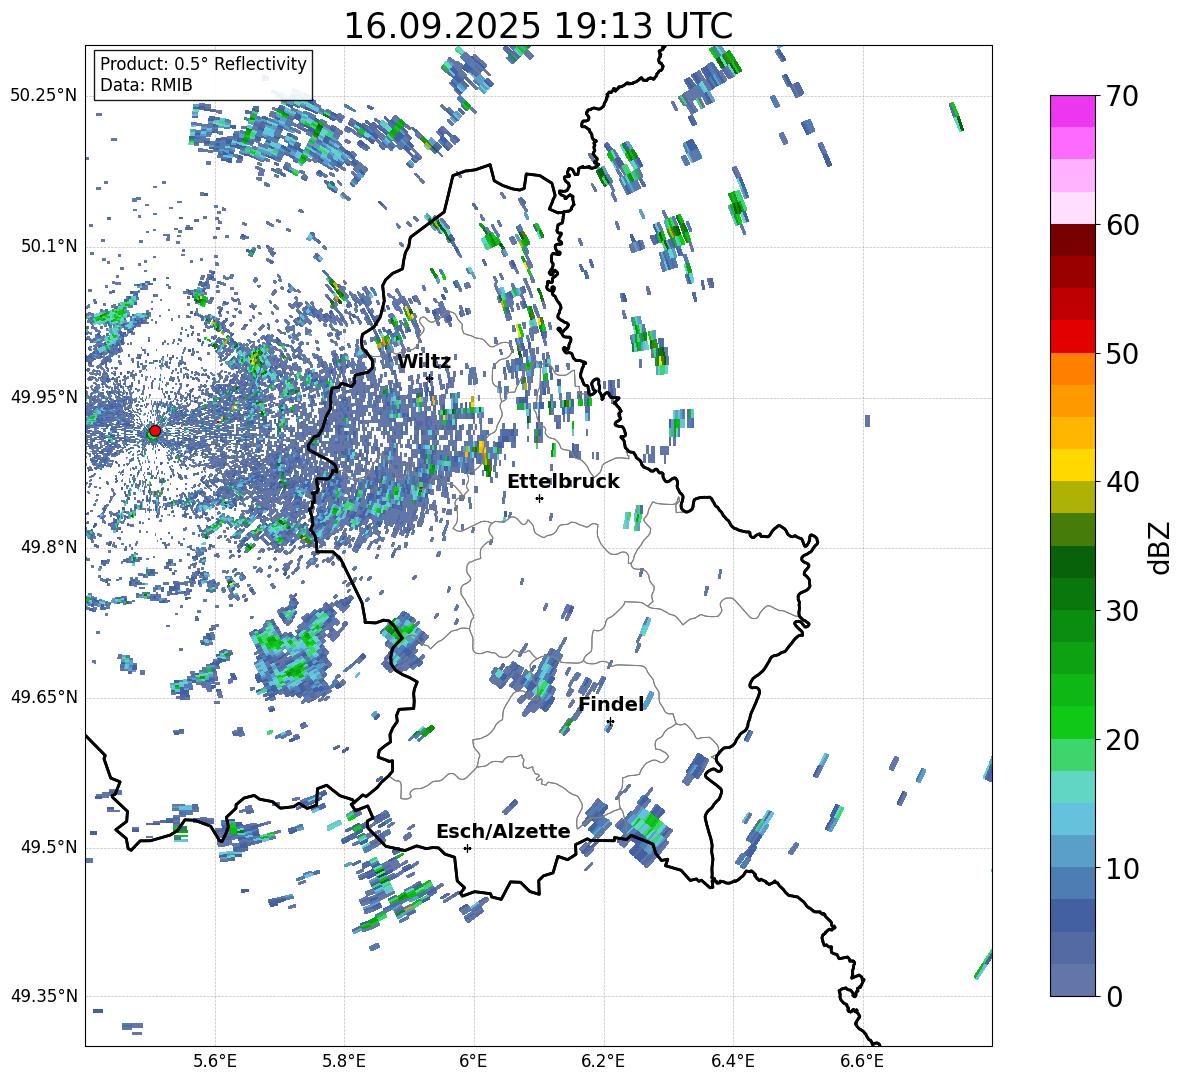
Task: Click the 50.25°N latitude label
Action: [x=44, y=96]
